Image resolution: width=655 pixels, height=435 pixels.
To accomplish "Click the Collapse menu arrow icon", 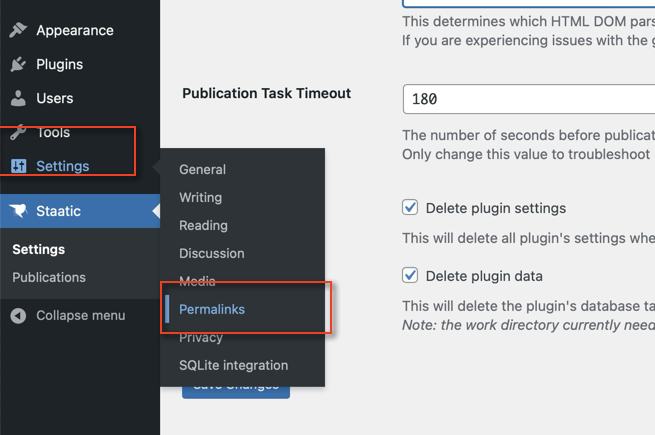I will (18, 315).
